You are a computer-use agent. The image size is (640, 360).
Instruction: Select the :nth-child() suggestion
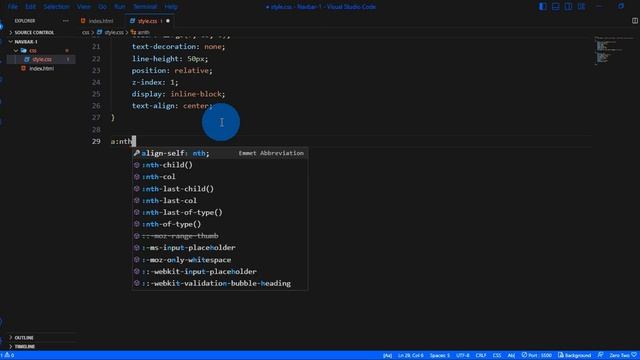click(220, 165)
